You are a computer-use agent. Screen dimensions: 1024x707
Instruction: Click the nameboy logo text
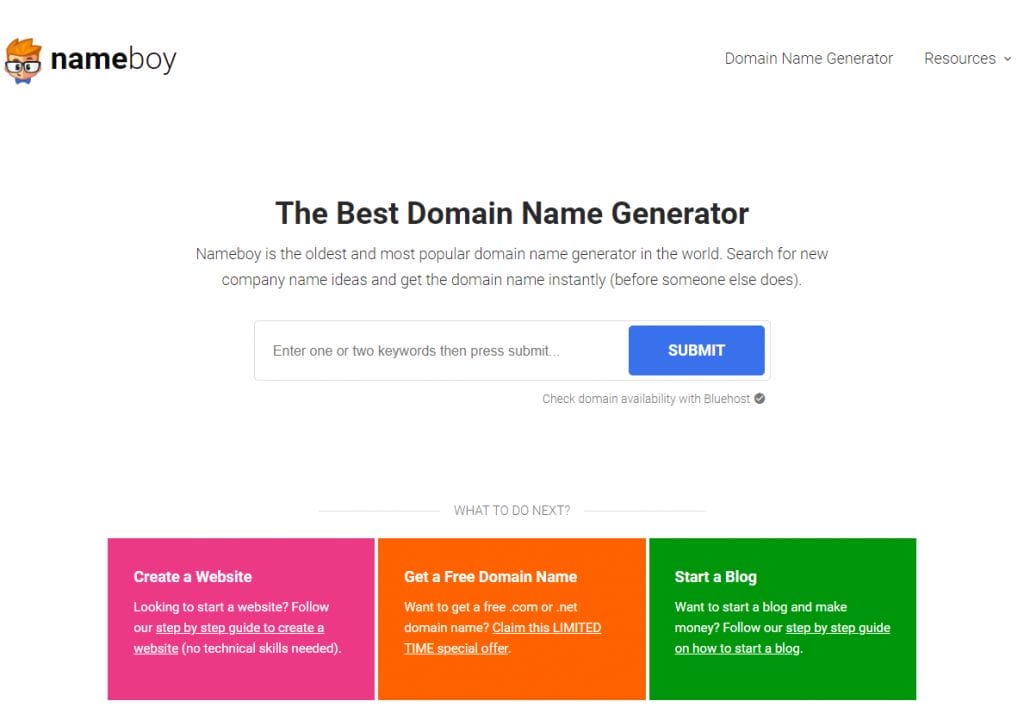113,60
